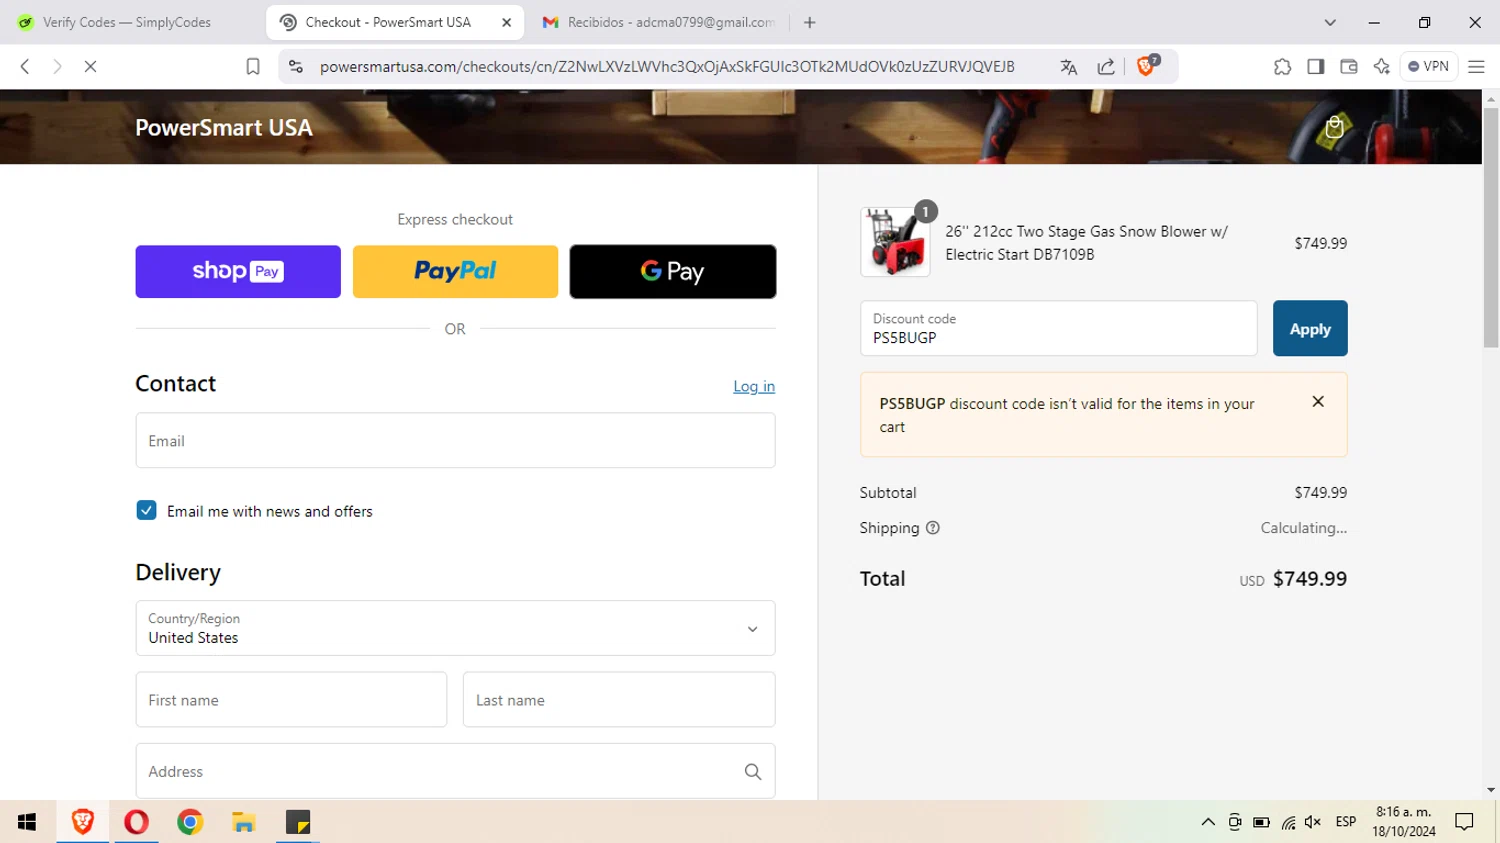The width and height of the screenshot is (1500, 843).
Task: Click the address search magnifier icon
Action: pos(753,772)
